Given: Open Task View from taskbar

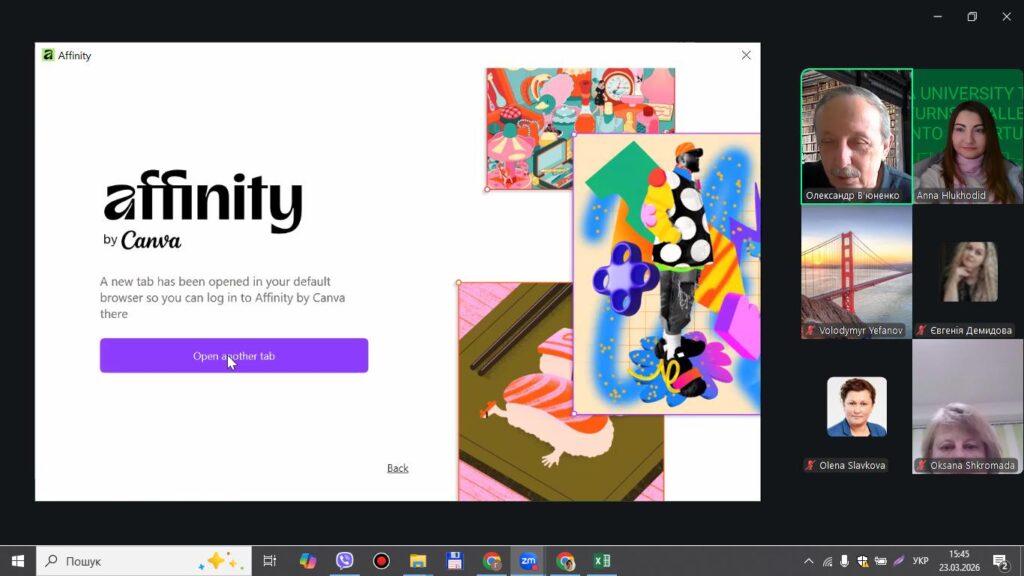Looking at the screenshot, I should [x=269, y=561].
